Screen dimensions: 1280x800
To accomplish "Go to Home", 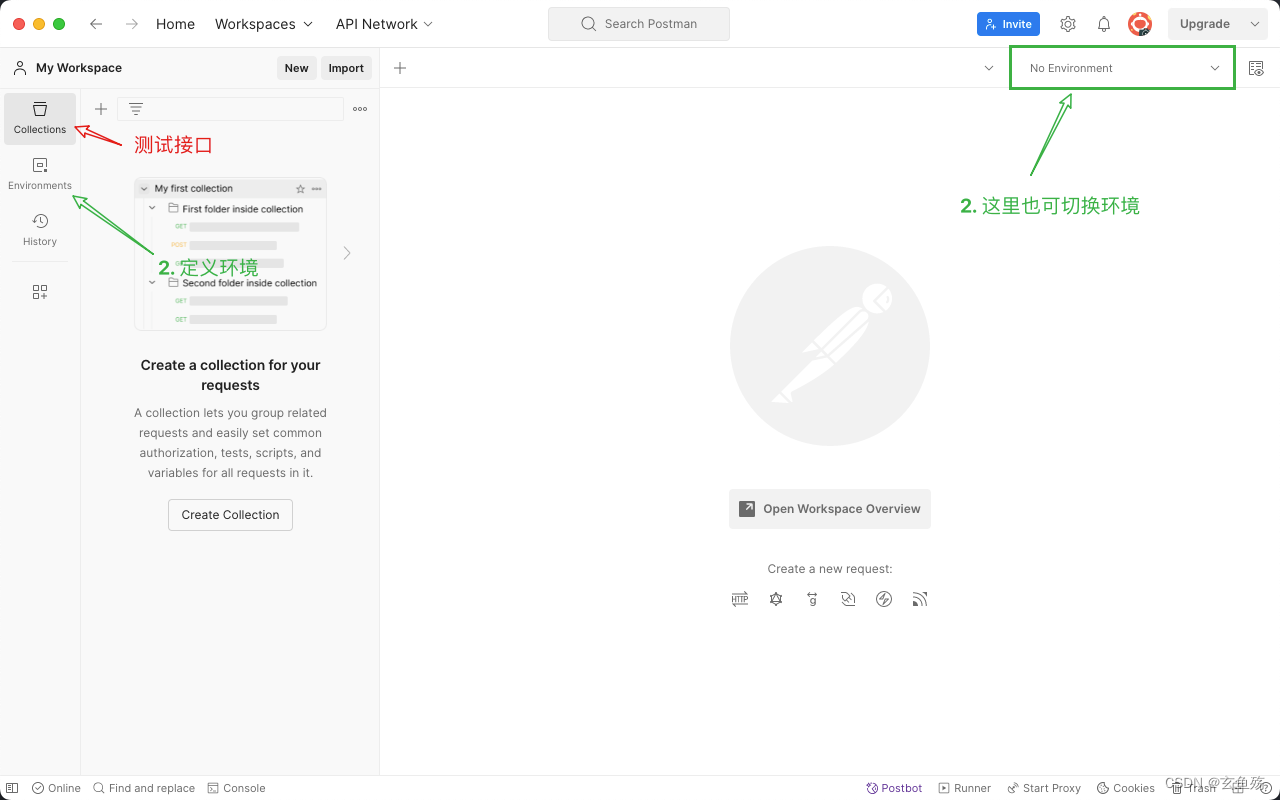I will coord(175,24).
